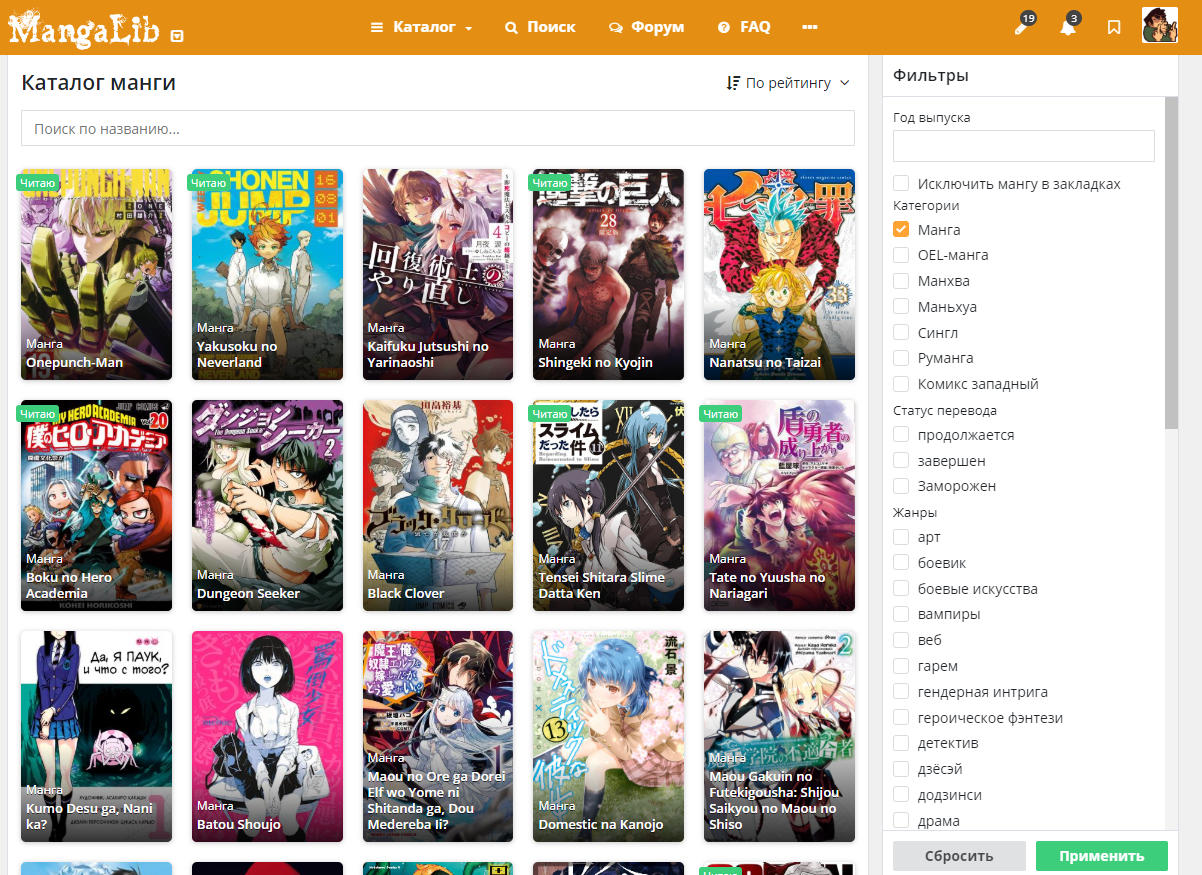Check the гарем genre checkbox

point(901,666)
